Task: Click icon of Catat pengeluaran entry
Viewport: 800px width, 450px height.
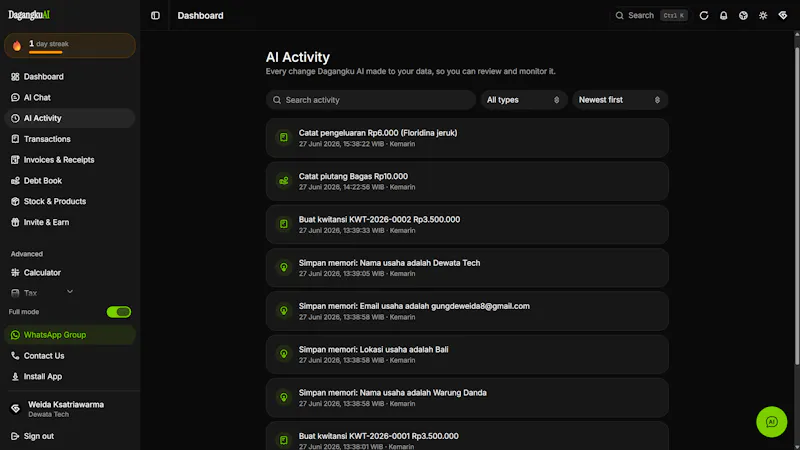Action: coord(284,138)
